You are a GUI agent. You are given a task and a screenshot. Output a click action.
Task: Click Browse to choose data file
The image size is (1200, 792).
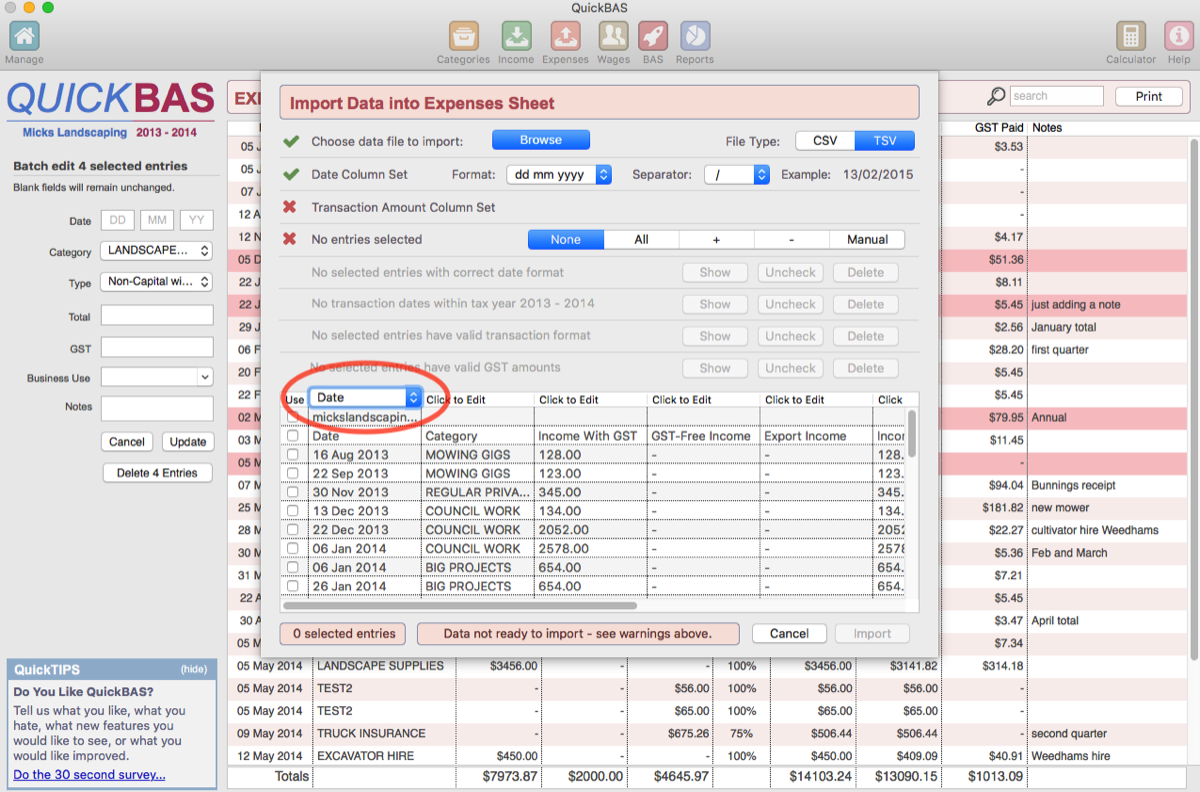click(540, 140)
